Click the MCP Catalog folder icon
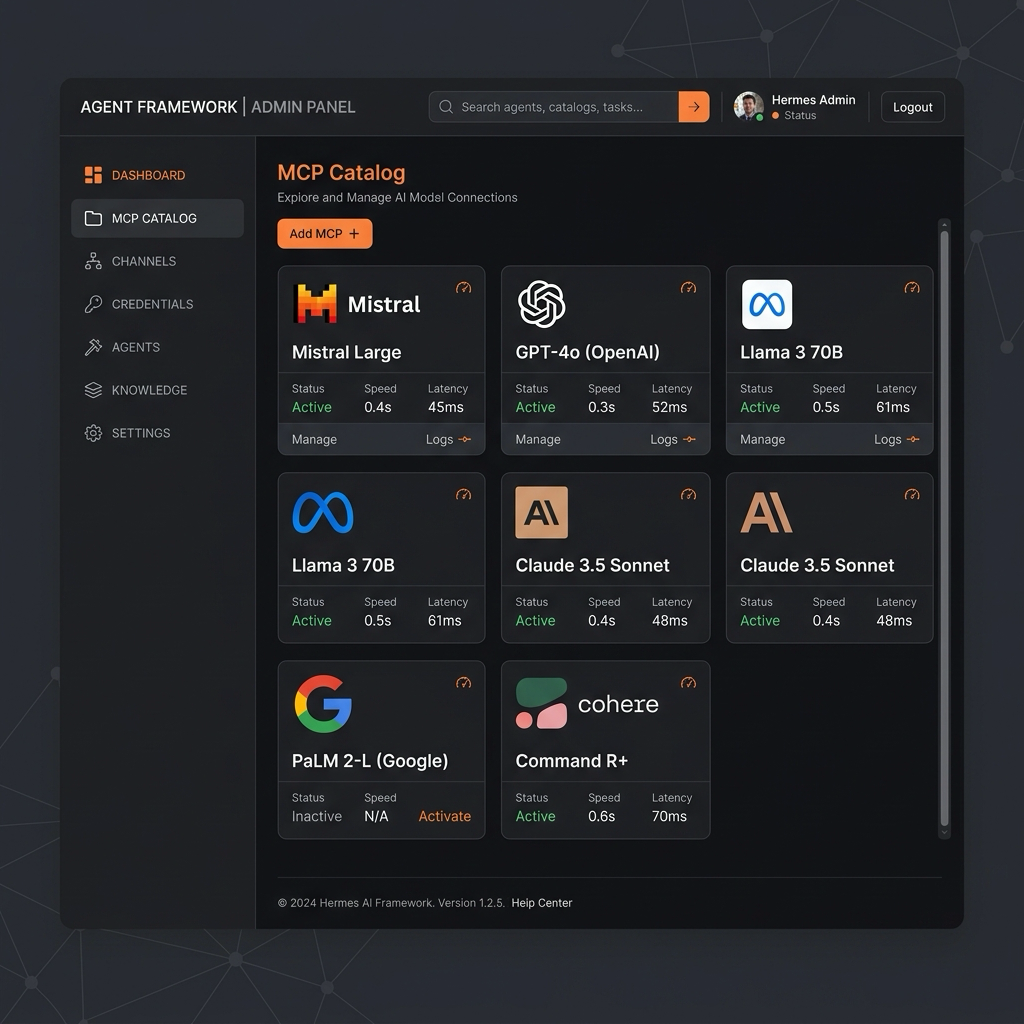The width and height of the screenshot is (1024, 1024). [93, 218]
